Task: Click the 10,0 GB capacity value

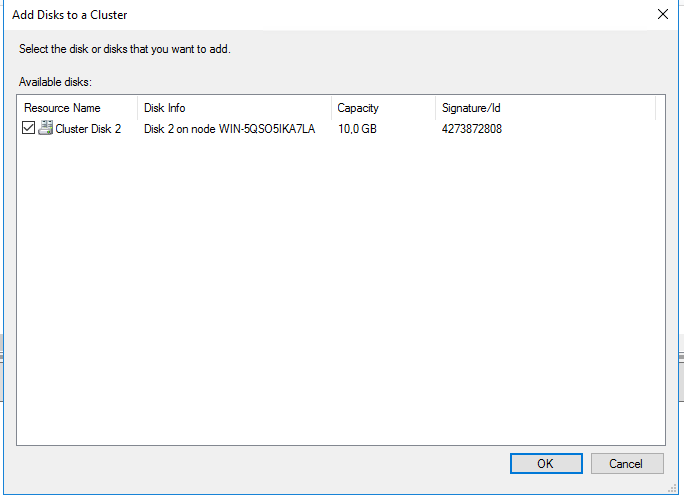Action: [x=357, y=128]
